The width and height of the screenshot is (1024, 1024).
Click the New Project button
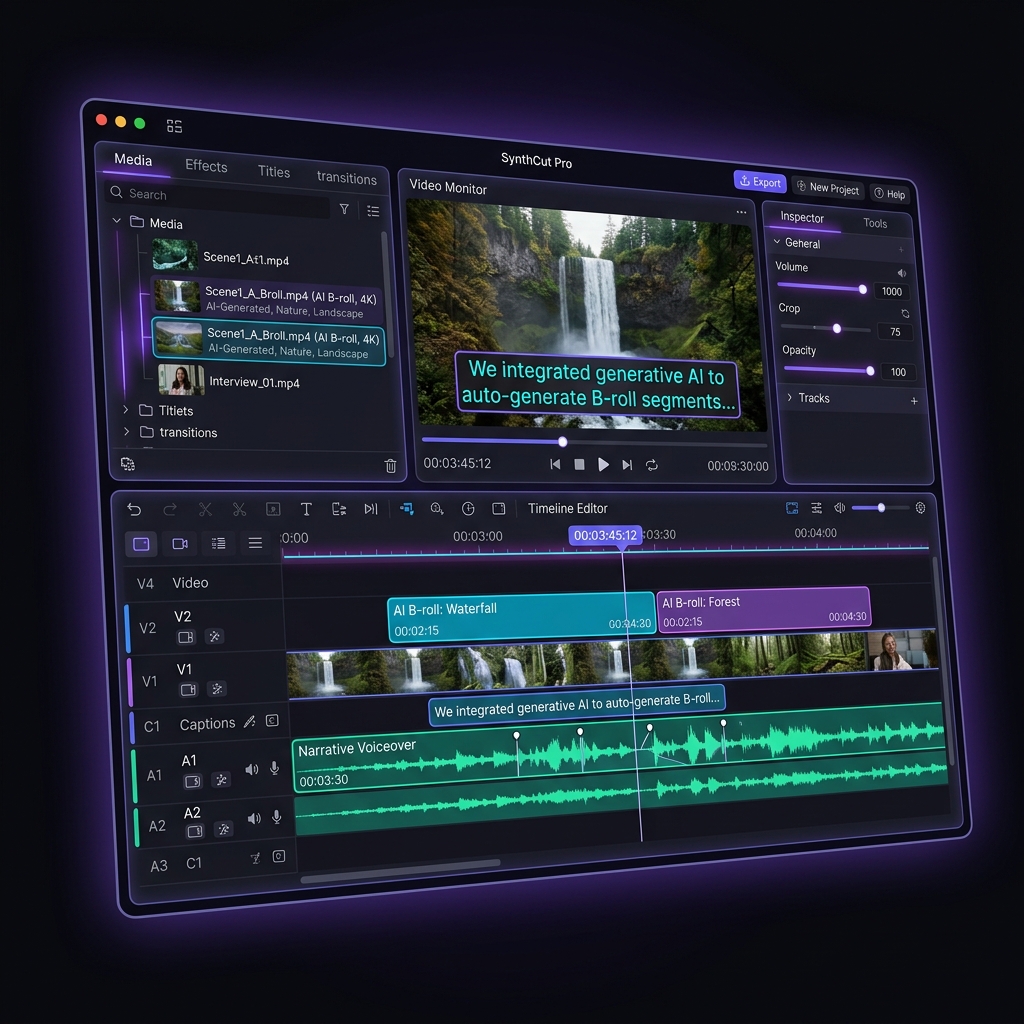[828, 188]
